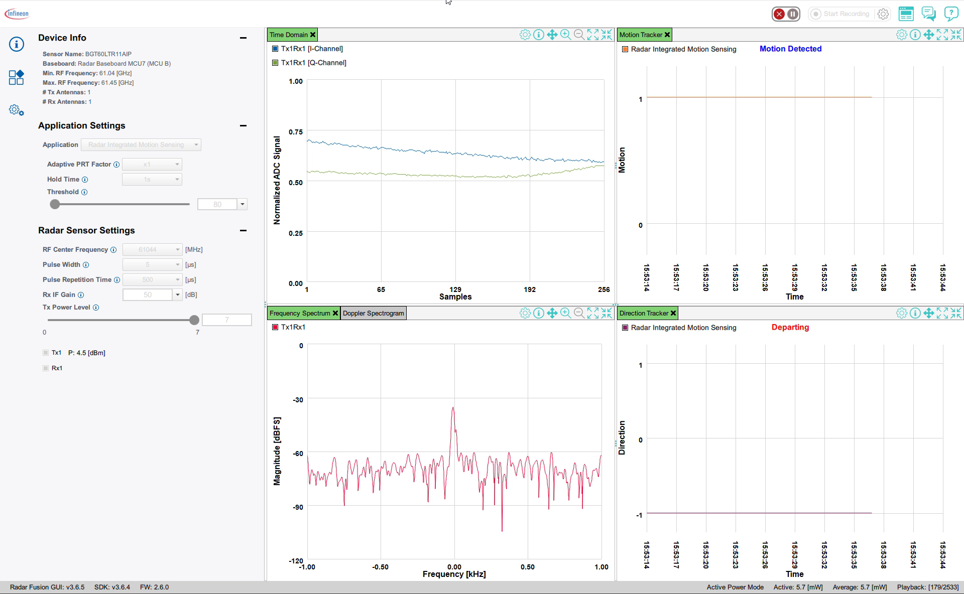Screen dimensions: 964x594
Task: Expand Direction Tracker plot to full view
Action: (942, 313)
